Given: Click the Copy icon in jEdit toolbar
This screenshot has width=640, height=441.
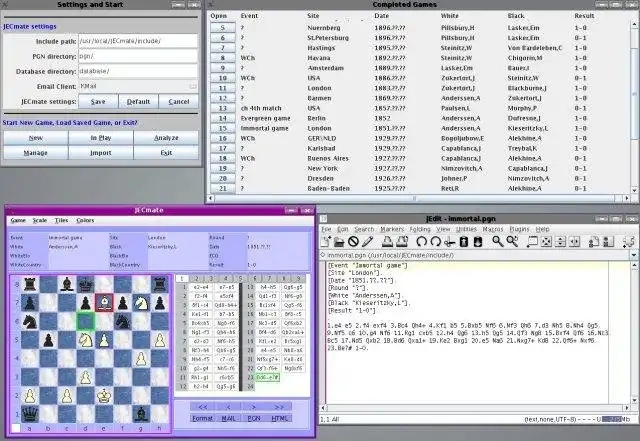Looking at the screenshot, I should (x=464, y=242).
